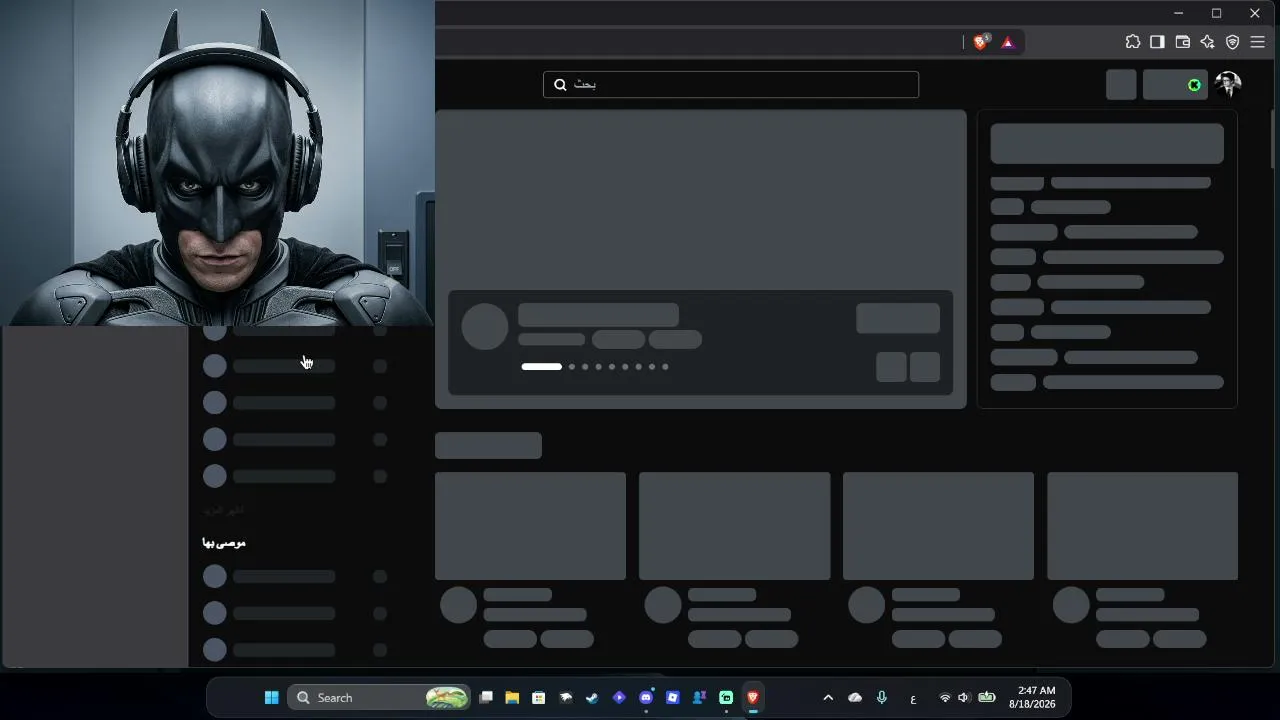Screen dimensions: 1280x720
Task: Expand the system tray hidden icons chevron
Action: tap(828, 697)
